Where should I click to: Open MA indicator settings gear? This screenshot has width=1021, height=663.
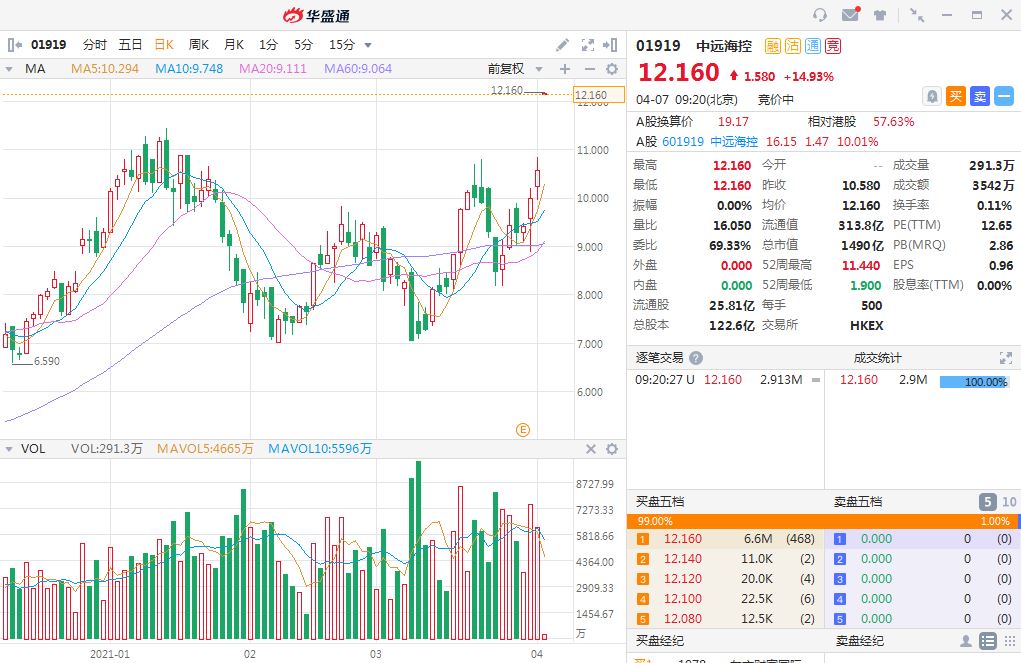coord(612,69)
